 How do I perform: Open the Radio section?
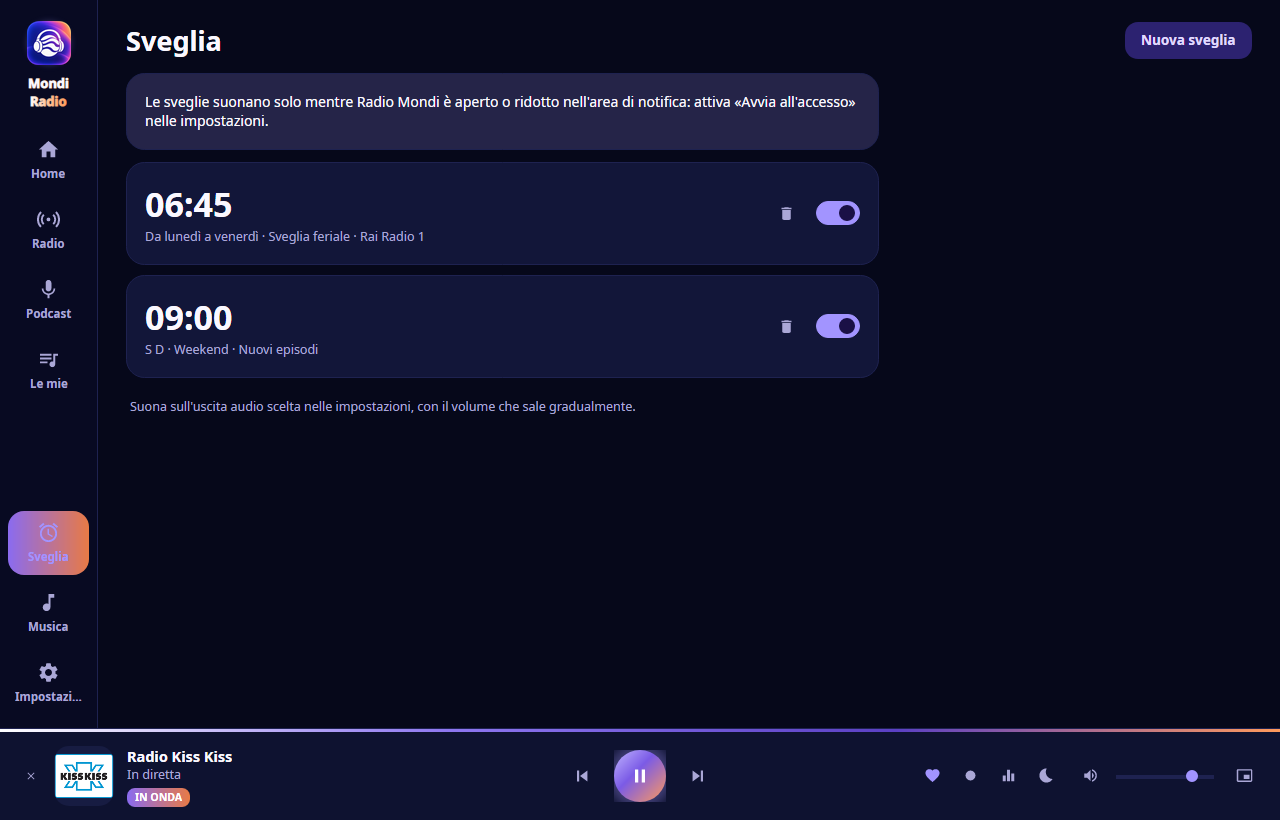(48, 231)
